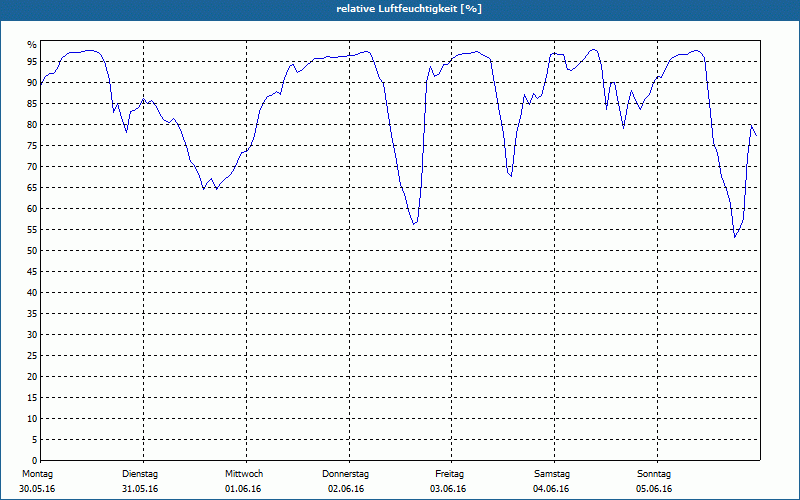Click the Friday humidity dip near 68%
The height and width of the screenshot is (500, 800).
pos(511,176)
